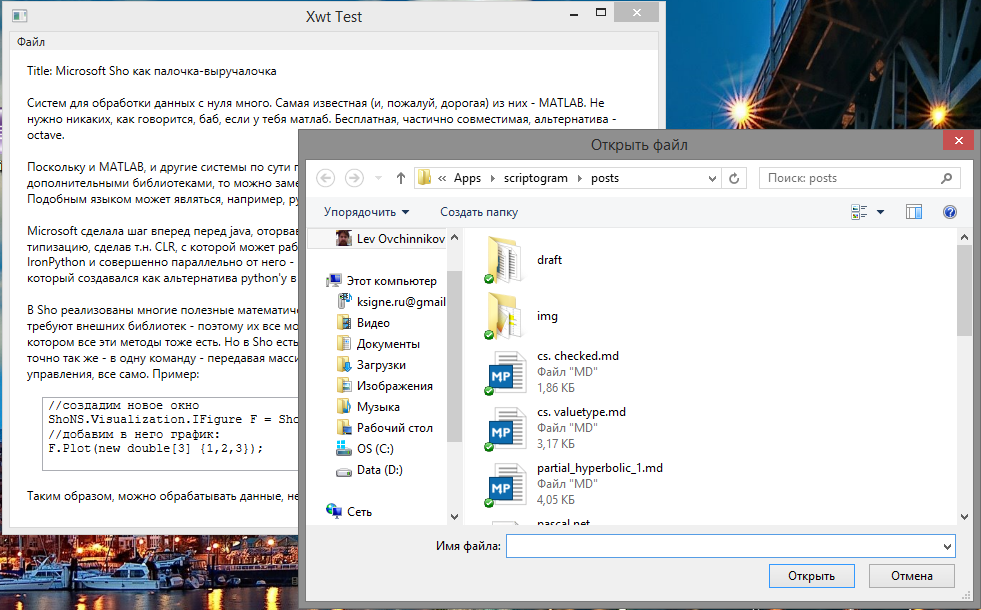The image size is (981, 610).
Task: Open help via the question mark icon
Action: (948, 211)
